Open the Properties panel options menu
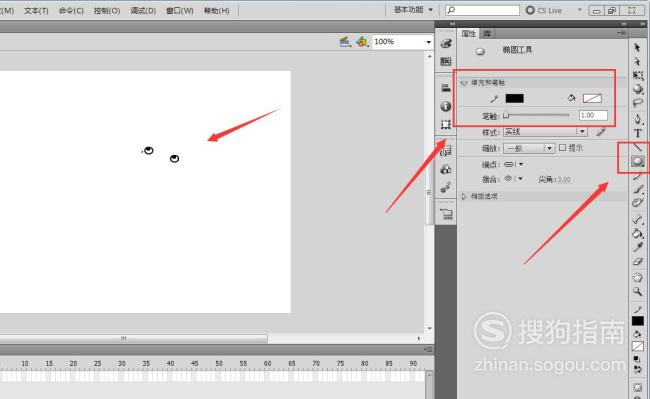650x399 pixels. (621, 33)
